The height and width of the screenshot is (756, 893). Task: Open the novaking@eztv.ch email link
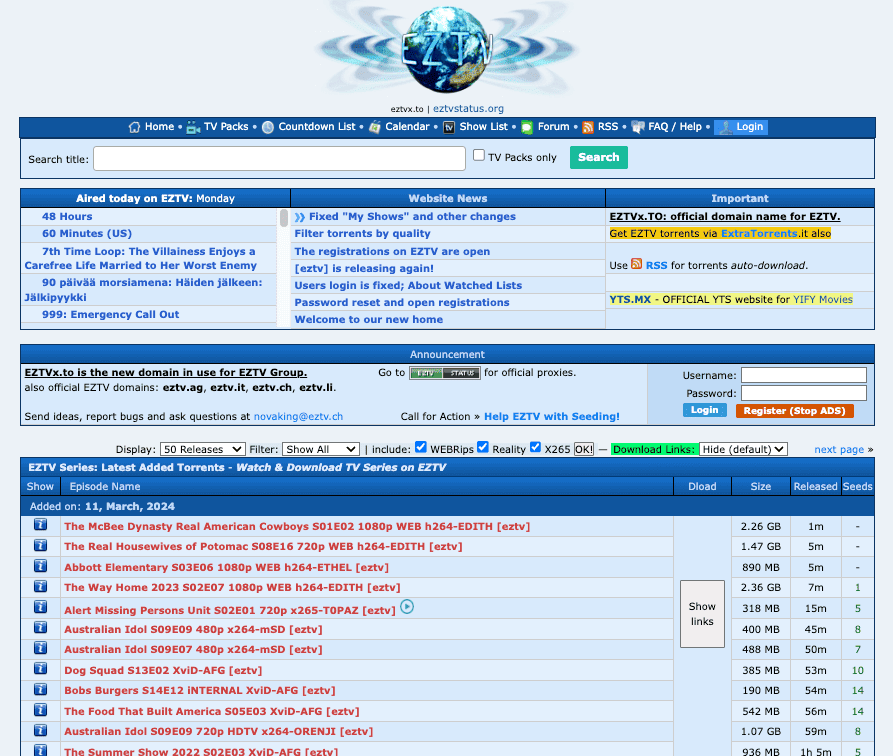[x=298, y=416]
